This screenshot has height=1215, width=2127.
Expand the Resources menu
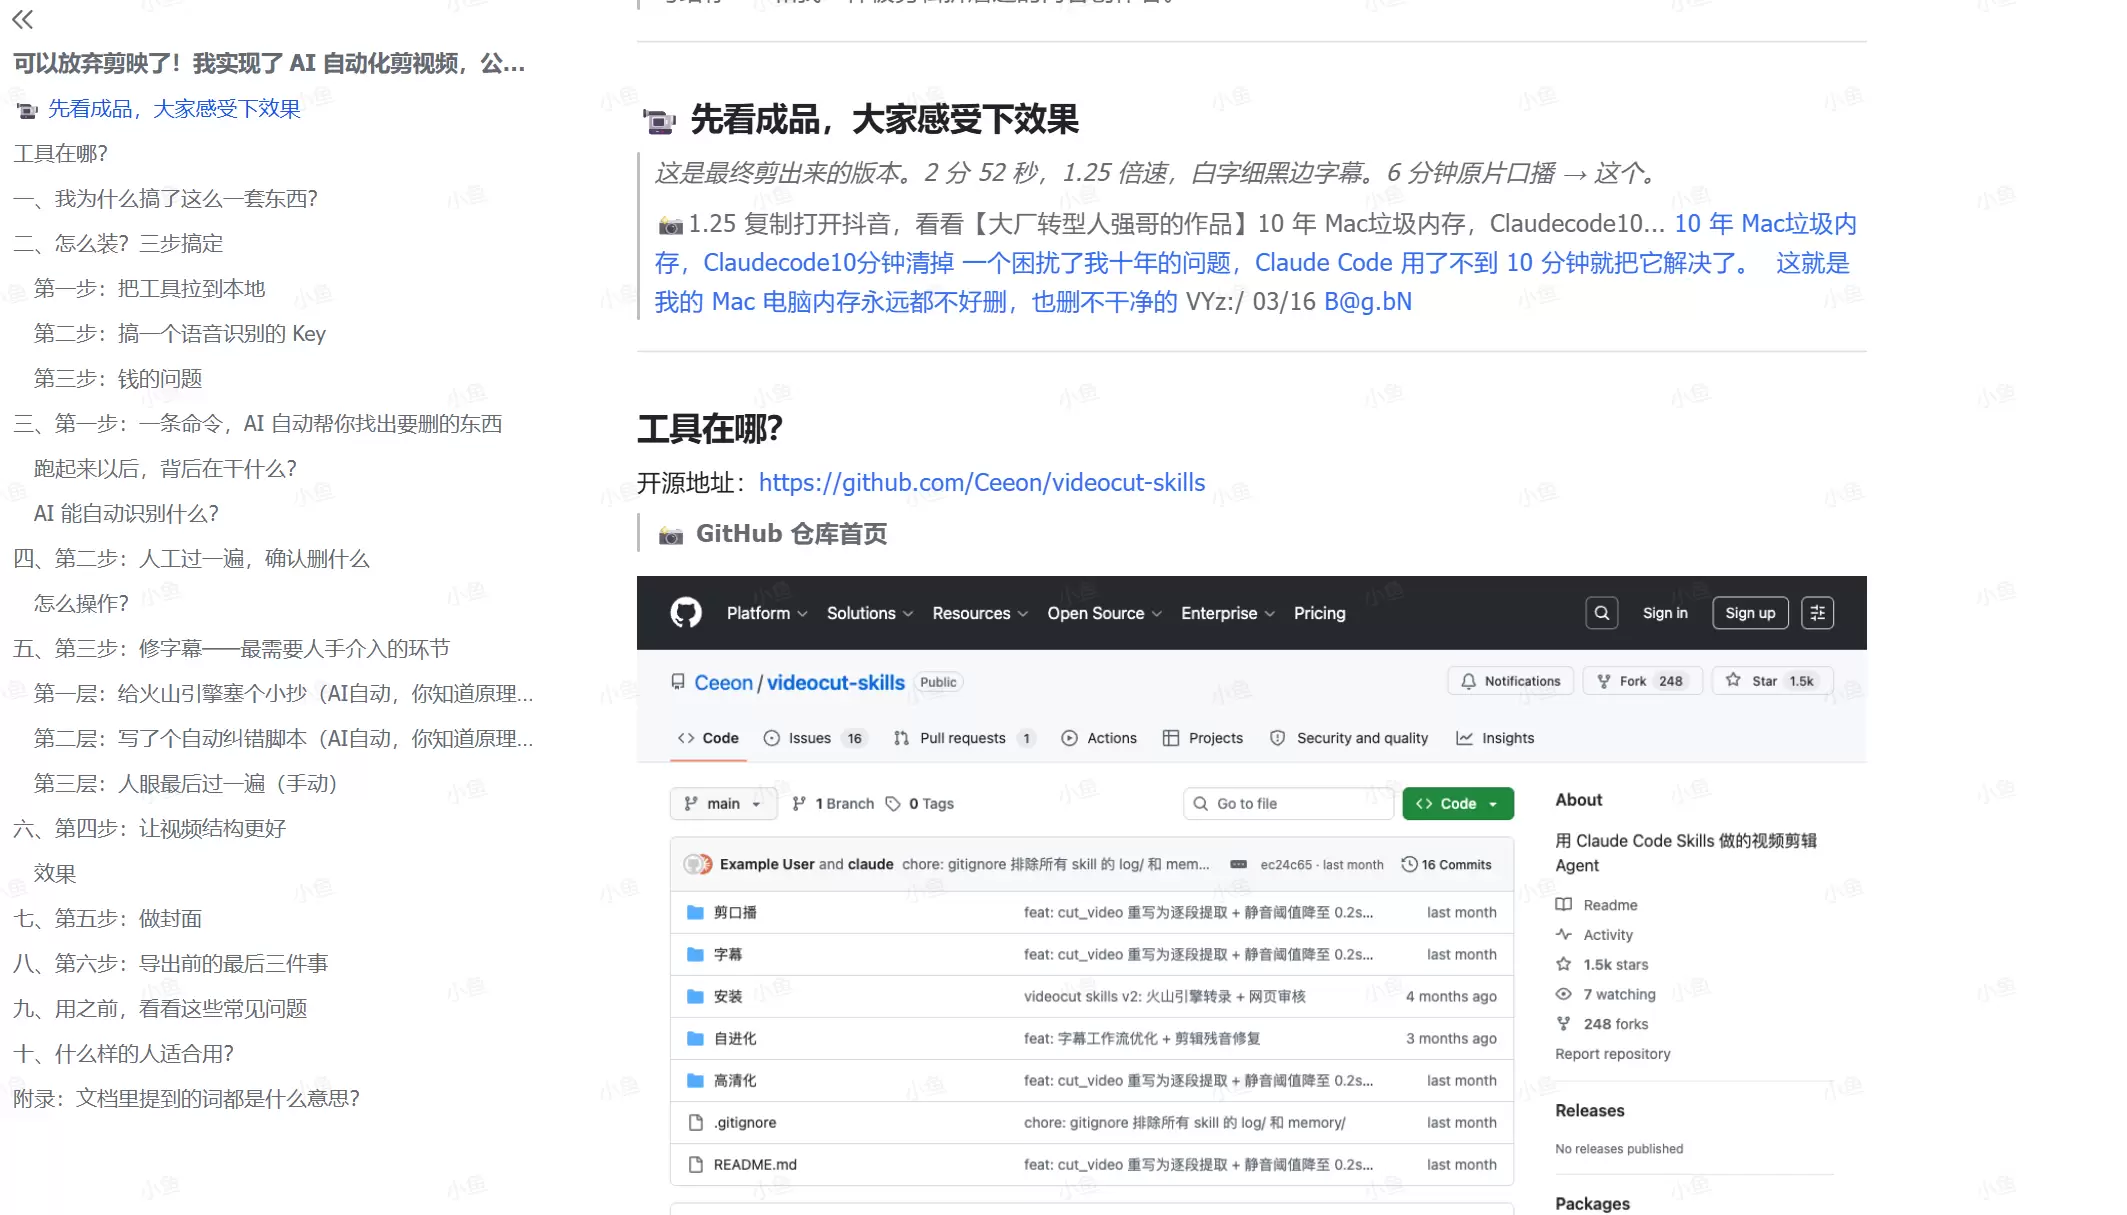pos(979,613)
